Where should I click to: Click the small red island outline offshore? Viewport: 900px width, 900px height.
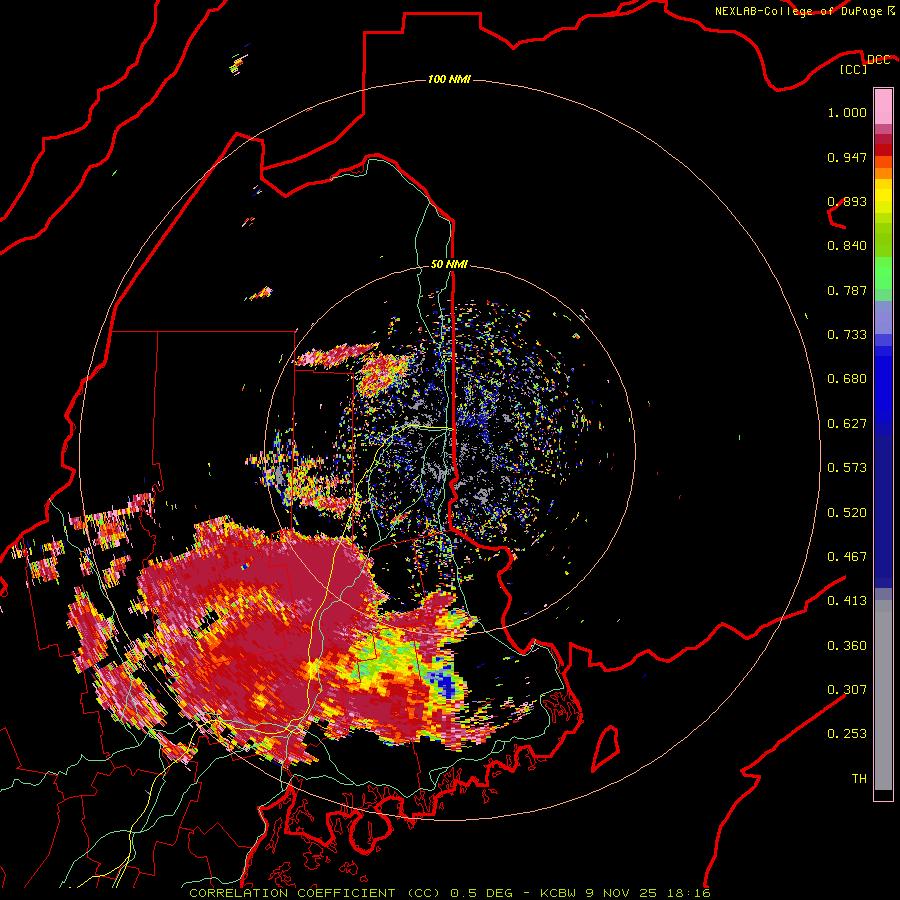point(606,749)
